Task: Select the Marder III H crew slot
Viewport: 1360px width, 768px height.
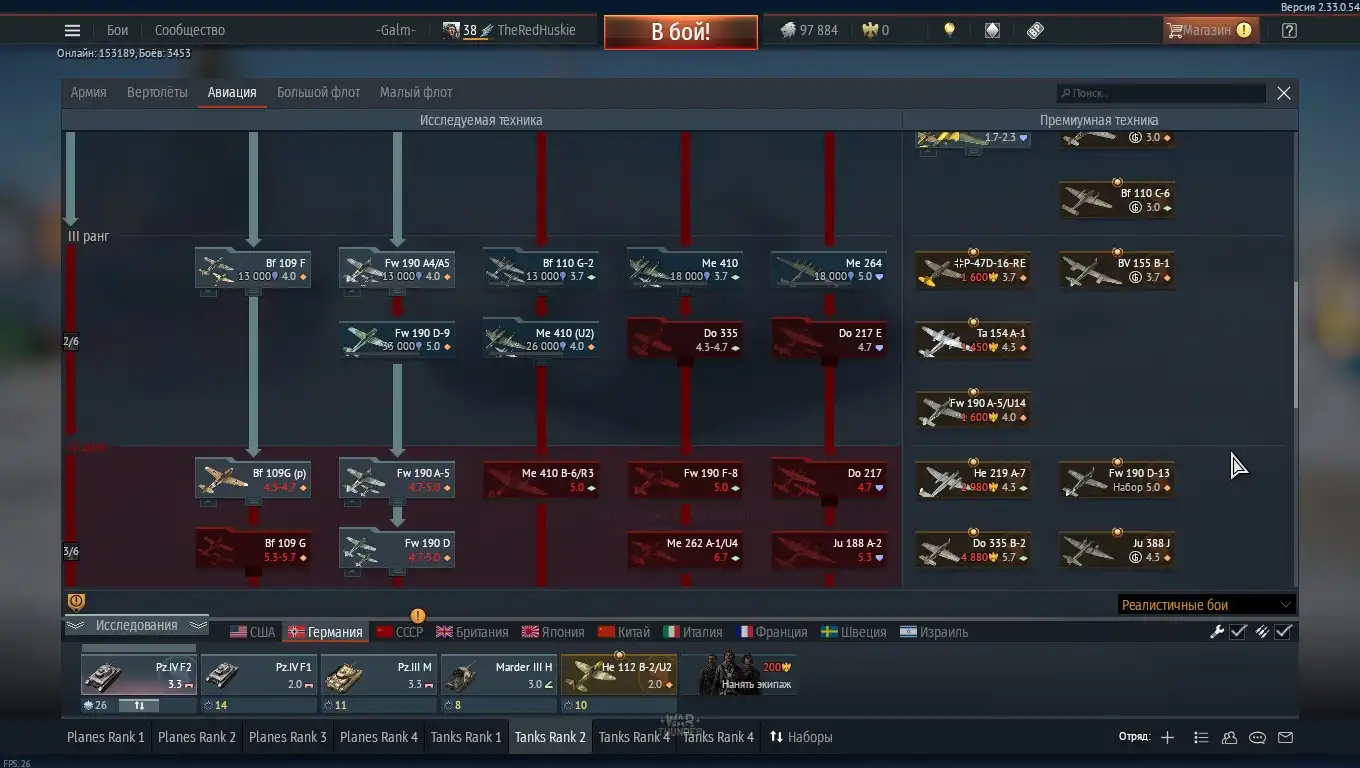Action: click(499, 674)
